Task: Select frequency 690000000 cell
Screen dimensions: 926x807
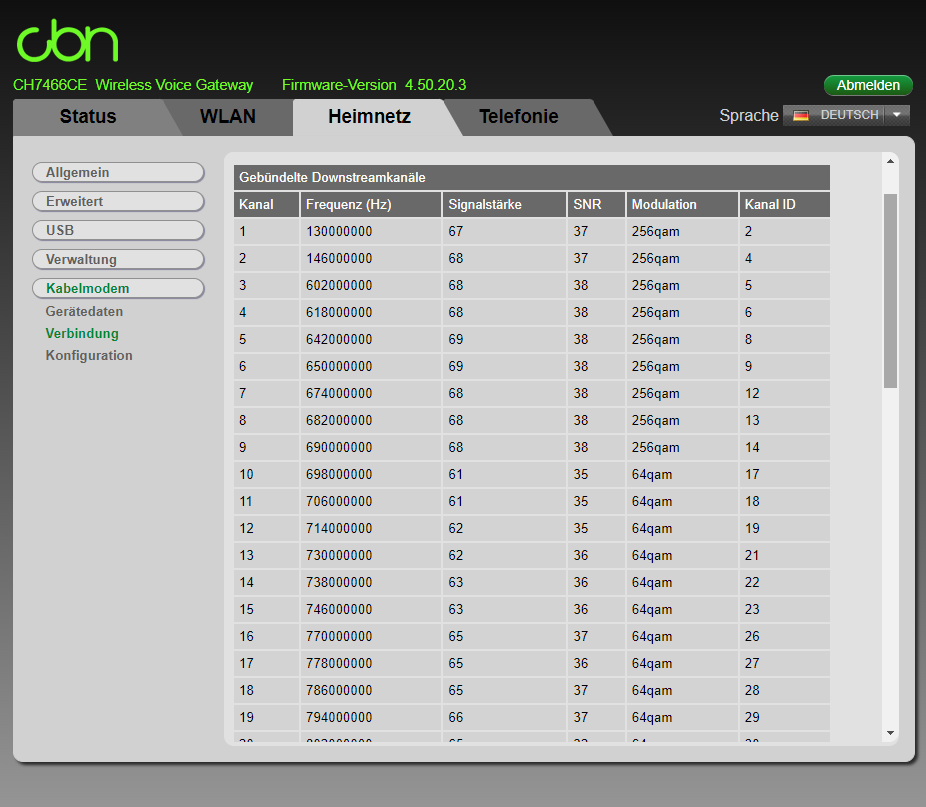Action: 371,447
